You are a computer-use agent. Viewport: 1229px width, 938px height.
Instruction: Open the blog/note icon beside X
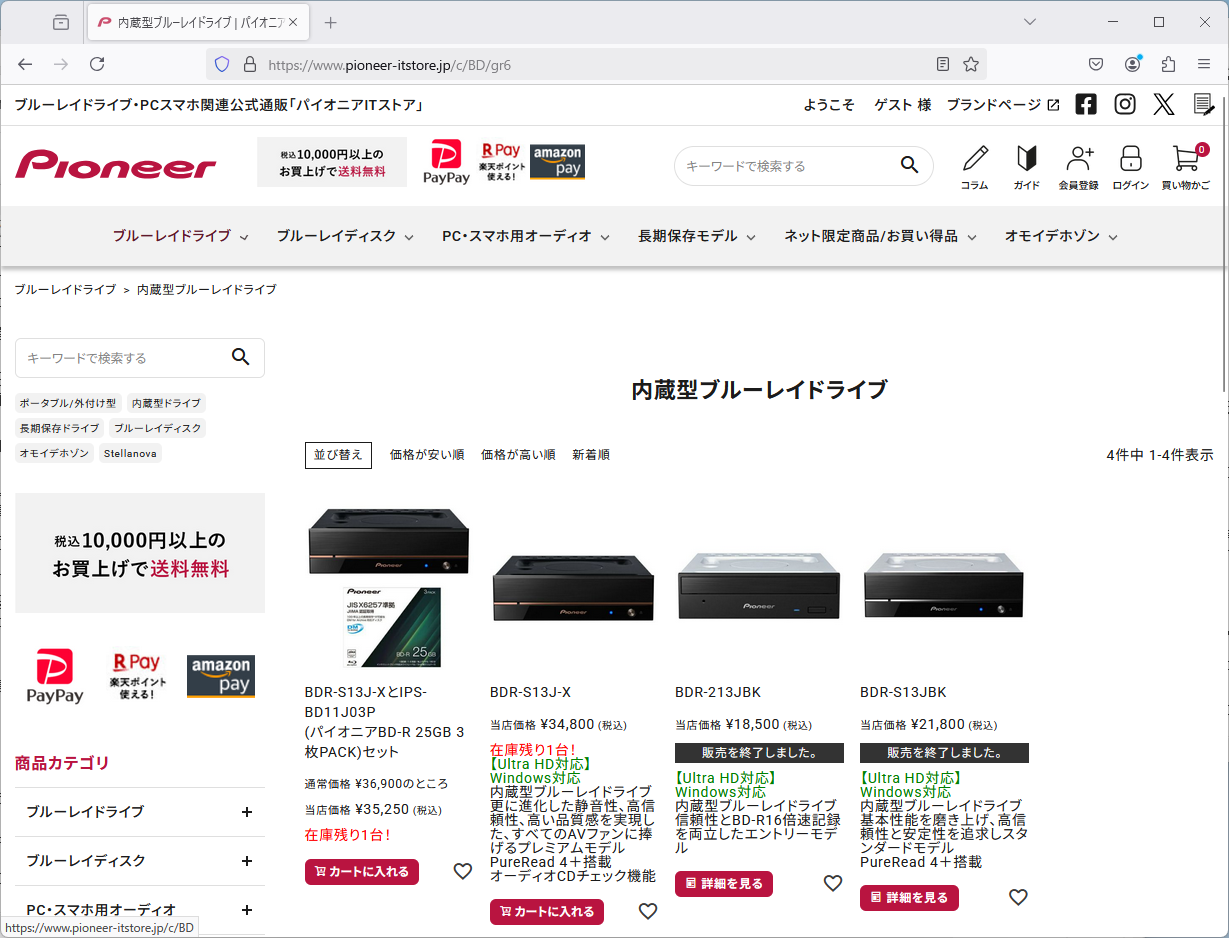[1204, 104]
